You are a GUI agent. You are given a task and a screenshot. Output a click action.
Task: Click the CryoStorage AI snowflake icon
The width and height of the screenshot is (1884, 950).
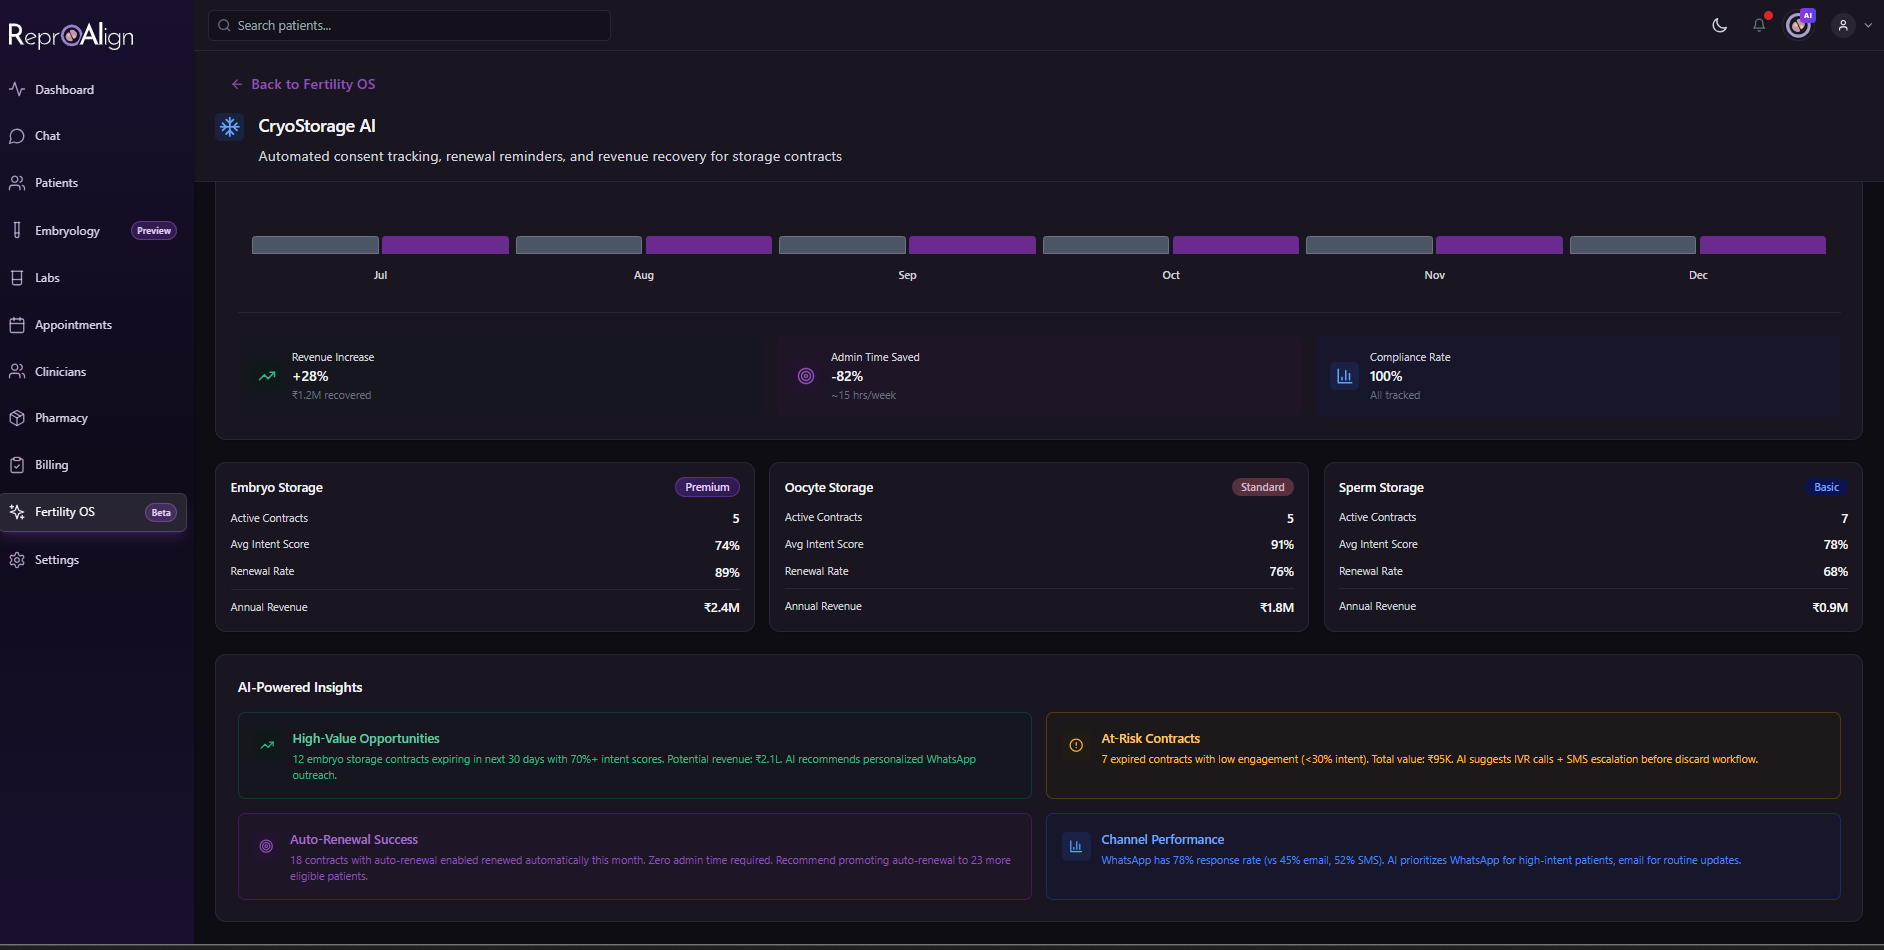(230, 127)
